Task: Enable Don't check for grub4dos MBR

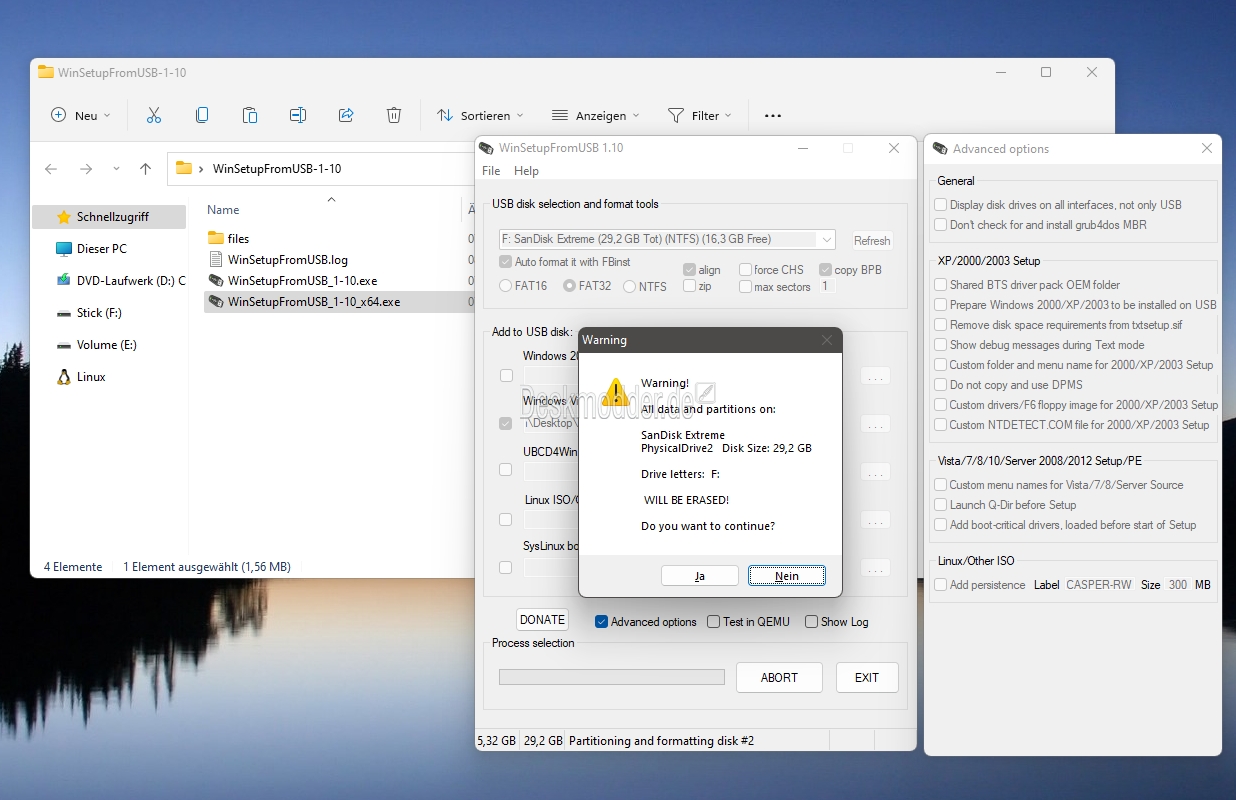Action: (x=940, y=225)
